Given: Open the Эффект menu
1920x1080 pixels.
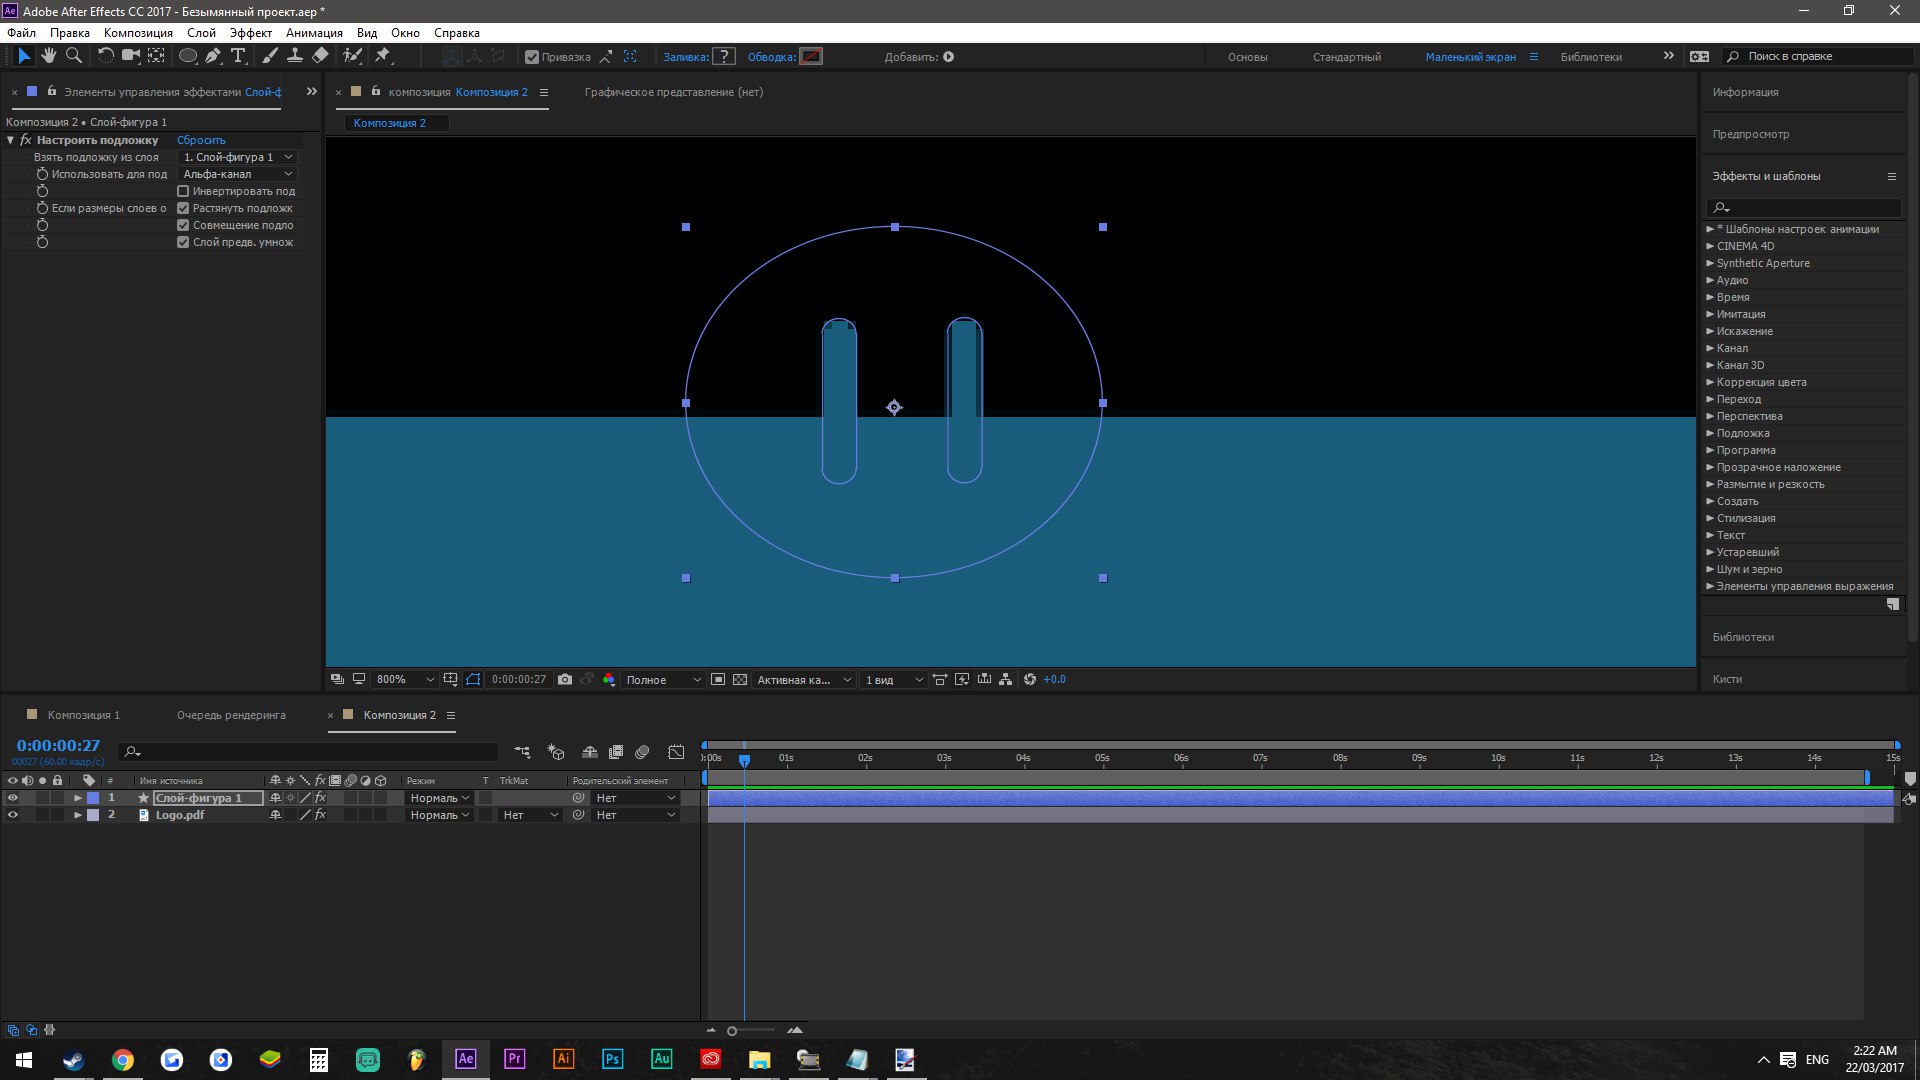Looking at the screenshot, I should click(x=250, y=32).
